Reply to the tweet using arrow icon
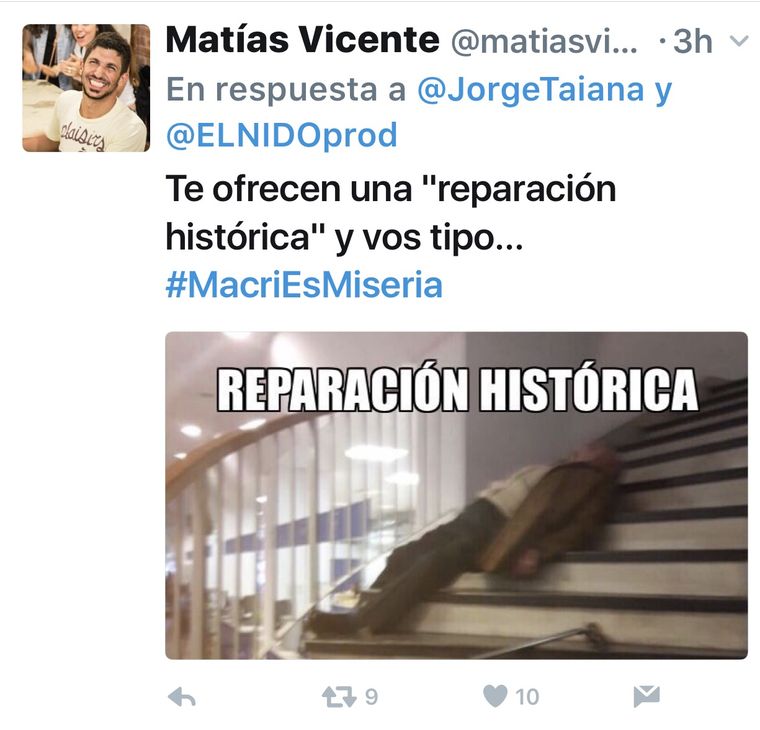The height and width of the screenshot is (730, 760). (x=182, y=698)
